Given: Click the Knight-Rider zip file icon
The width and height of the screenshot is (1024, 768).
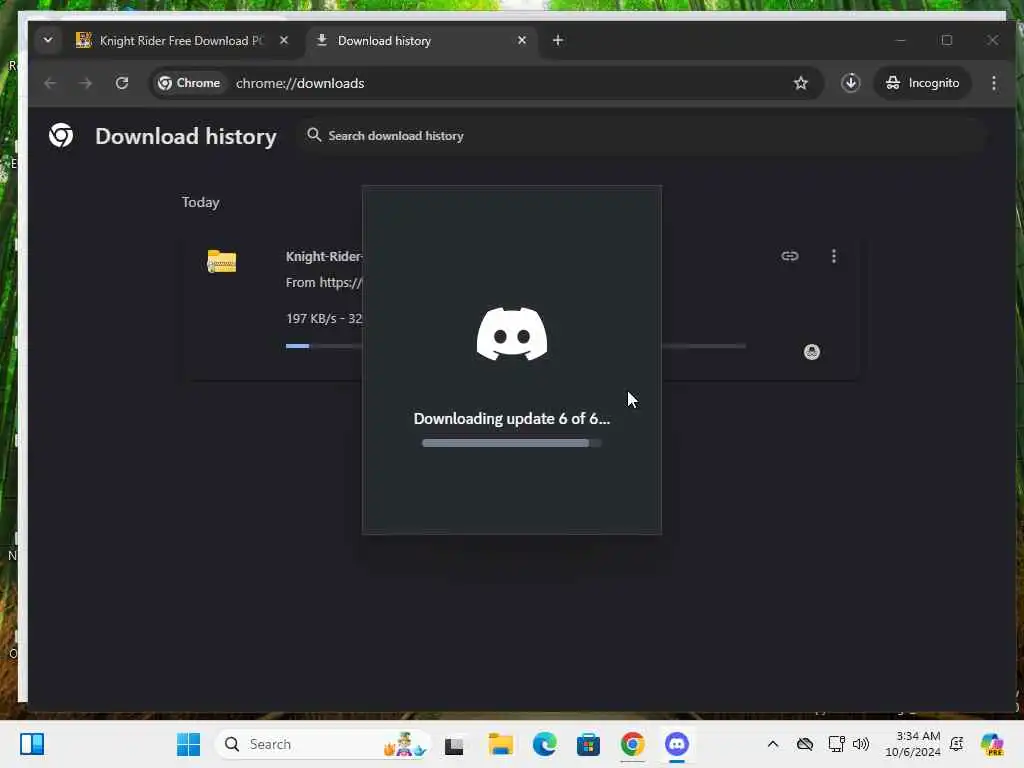Looking at the screenshot, I should point(221,261).
